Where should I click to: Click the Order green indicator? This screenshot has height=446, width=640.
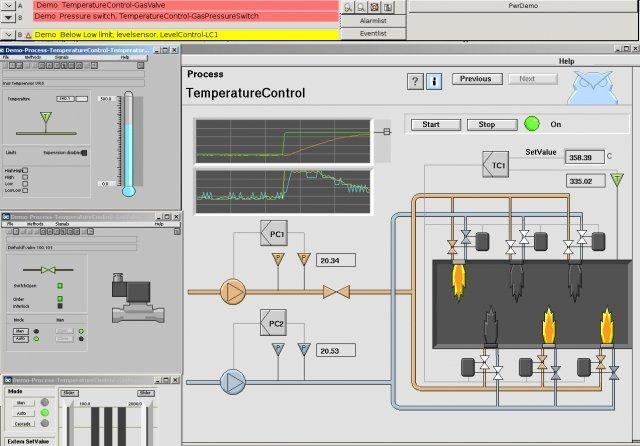click(x=60, y=299)
